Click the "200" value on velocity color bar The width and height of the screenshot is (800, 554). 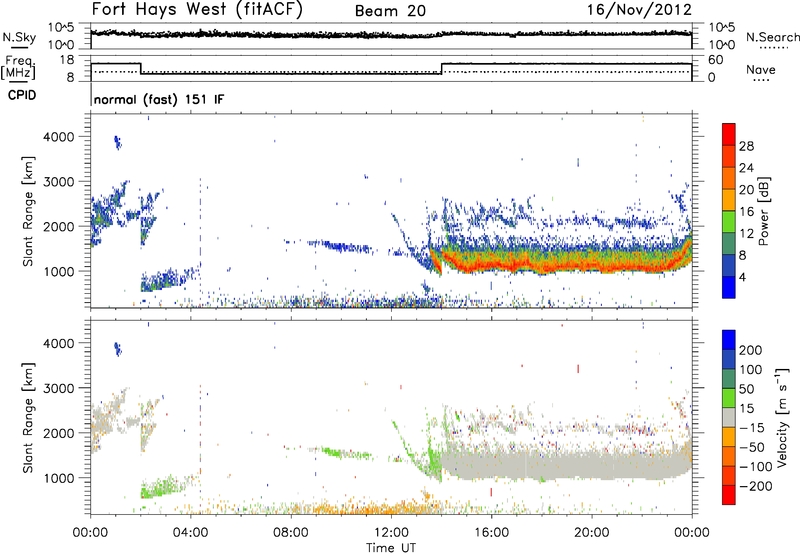pos(751,350)
